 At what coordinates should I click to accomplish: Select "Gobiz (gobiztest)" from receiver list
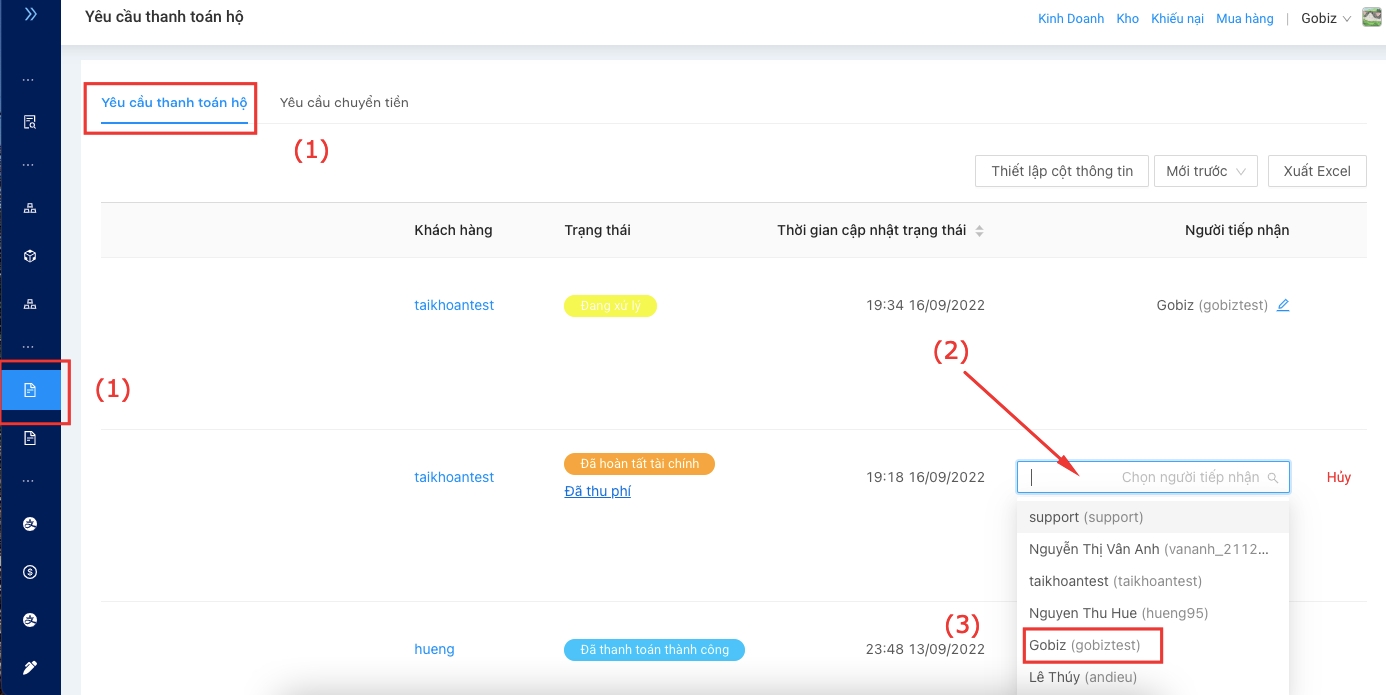[1085, 645]
